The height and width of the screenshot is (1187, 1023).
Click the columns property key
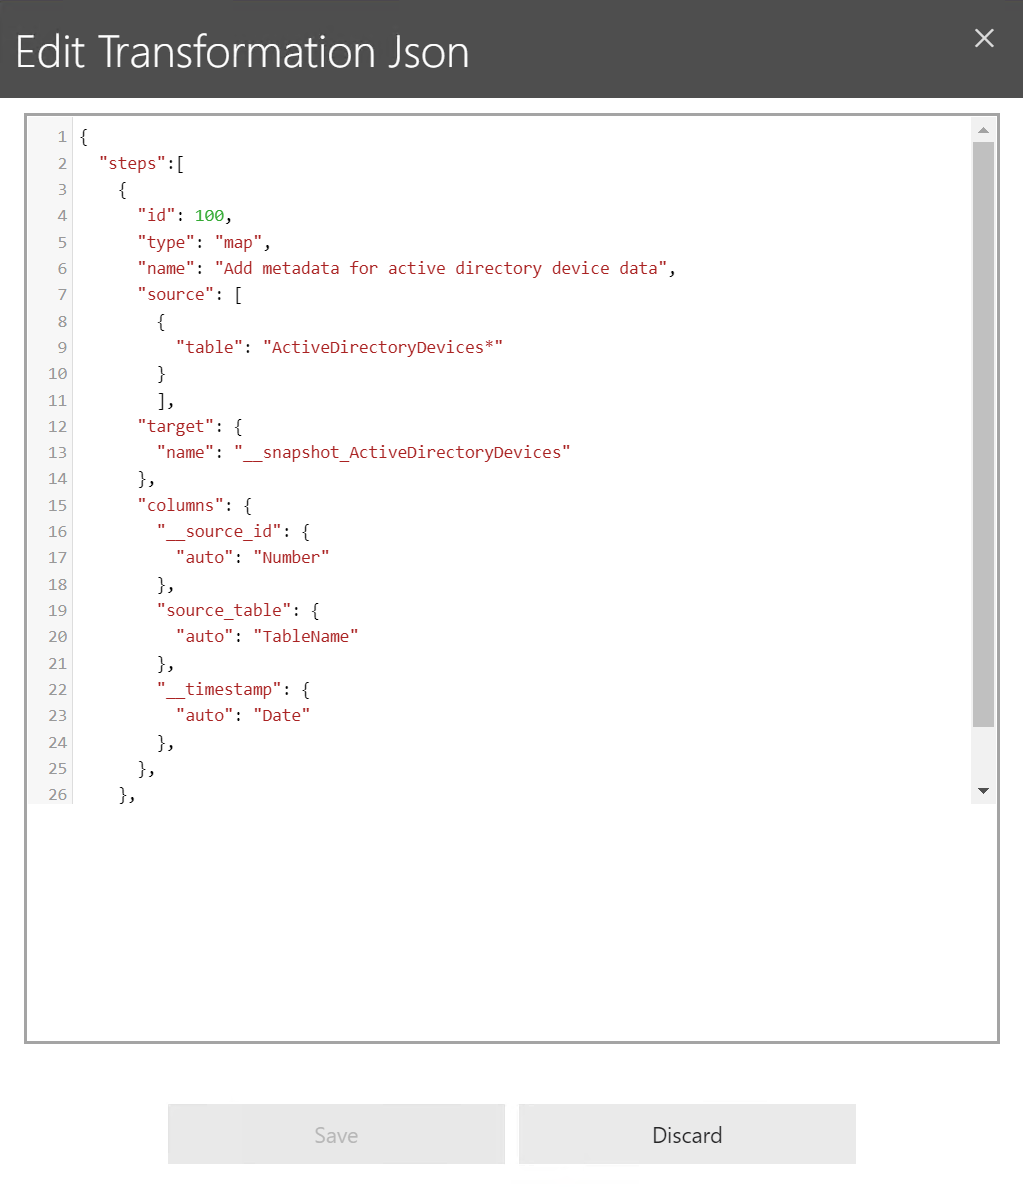[180, 504]
